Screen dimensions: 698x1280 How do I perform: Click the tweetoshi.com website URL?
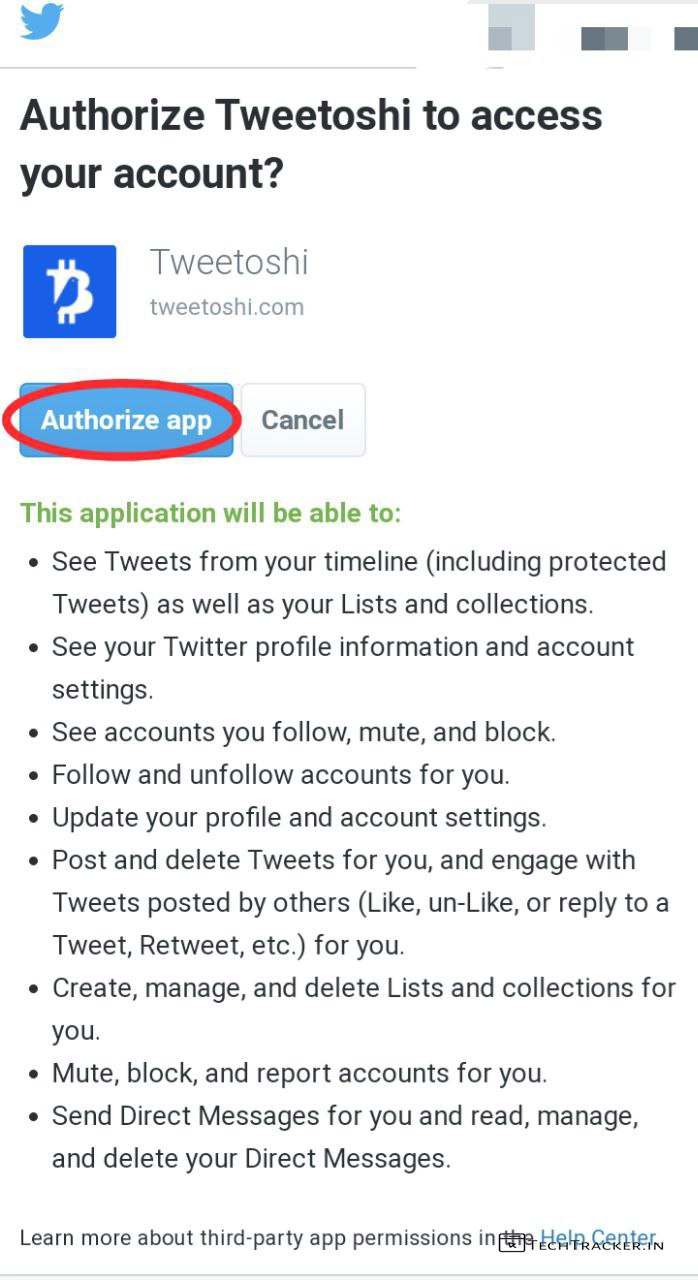tap(227, 307)
